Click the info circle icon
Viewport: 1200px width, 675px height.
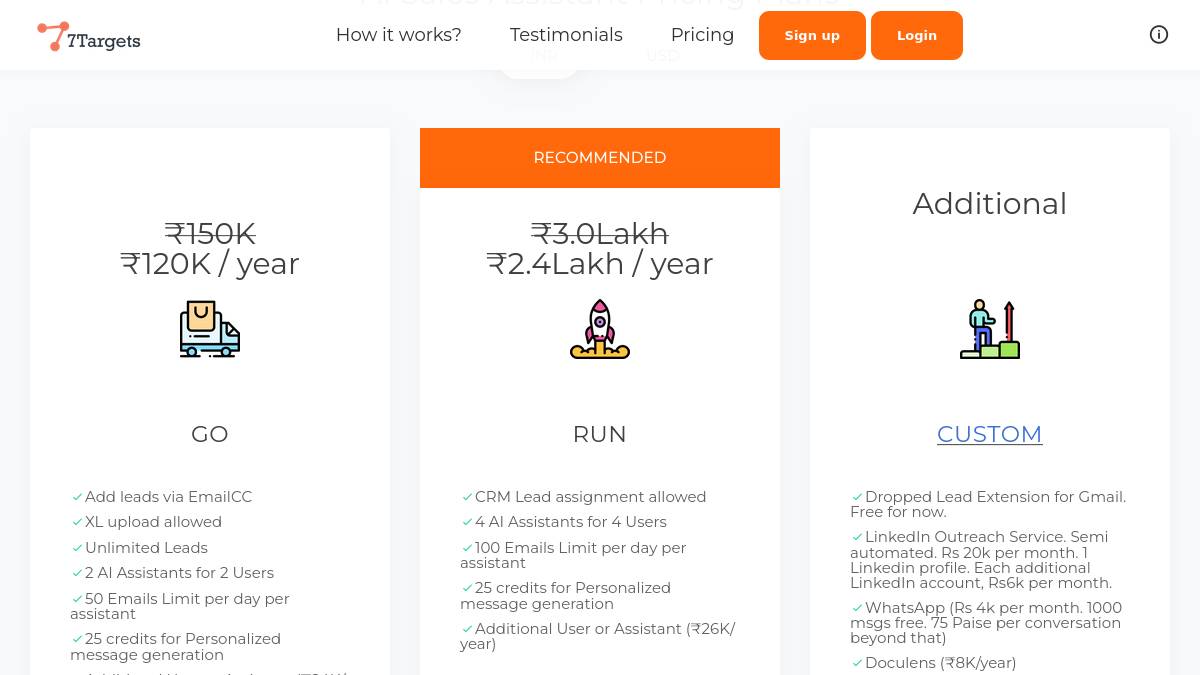click(x=1159, y=35)
